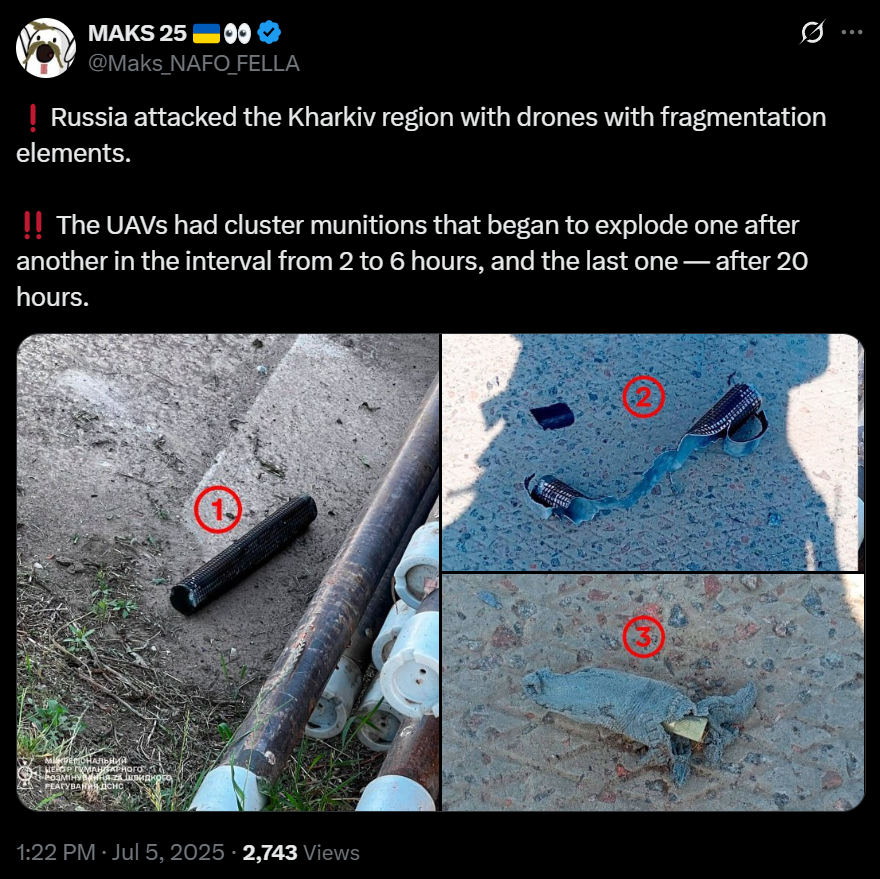Image resolution: width=880 pixels, height=879 pixels.
Task: Click the tweet text about Kharkiv region
Action: pos(421,135)
